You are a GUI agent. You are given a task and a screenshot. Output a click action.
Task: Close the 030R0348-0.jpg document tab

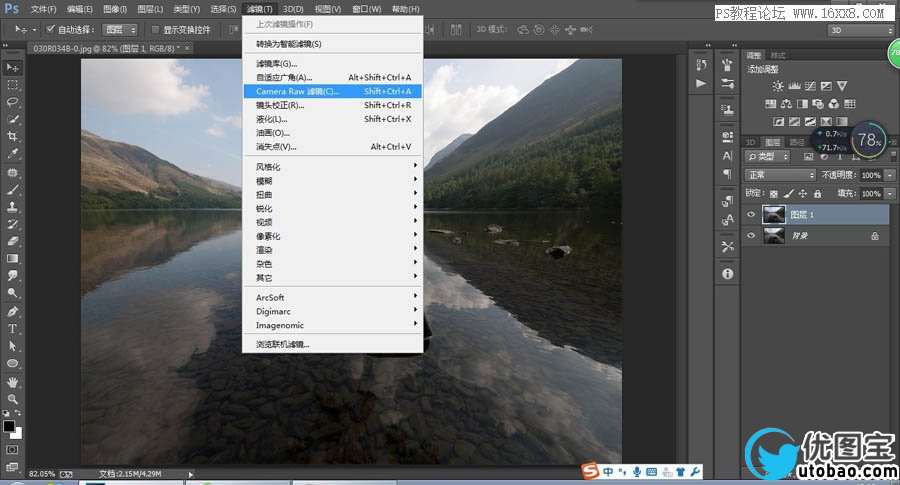click(187, 48)
